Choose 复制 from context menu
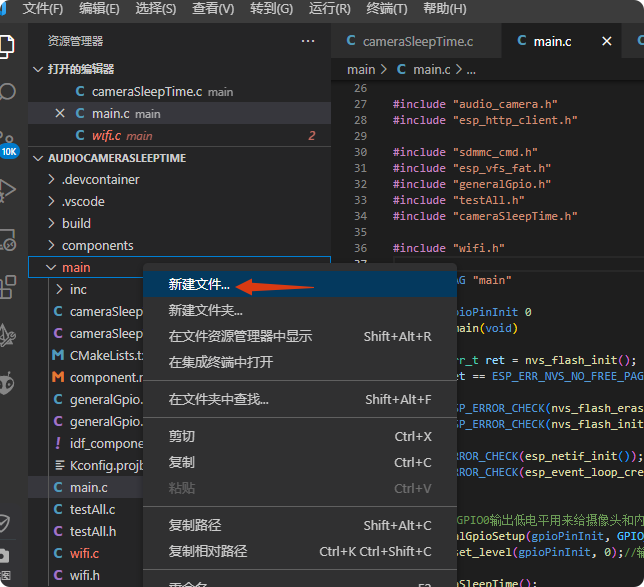The image size is (644, 587). (x=300, y=462)
